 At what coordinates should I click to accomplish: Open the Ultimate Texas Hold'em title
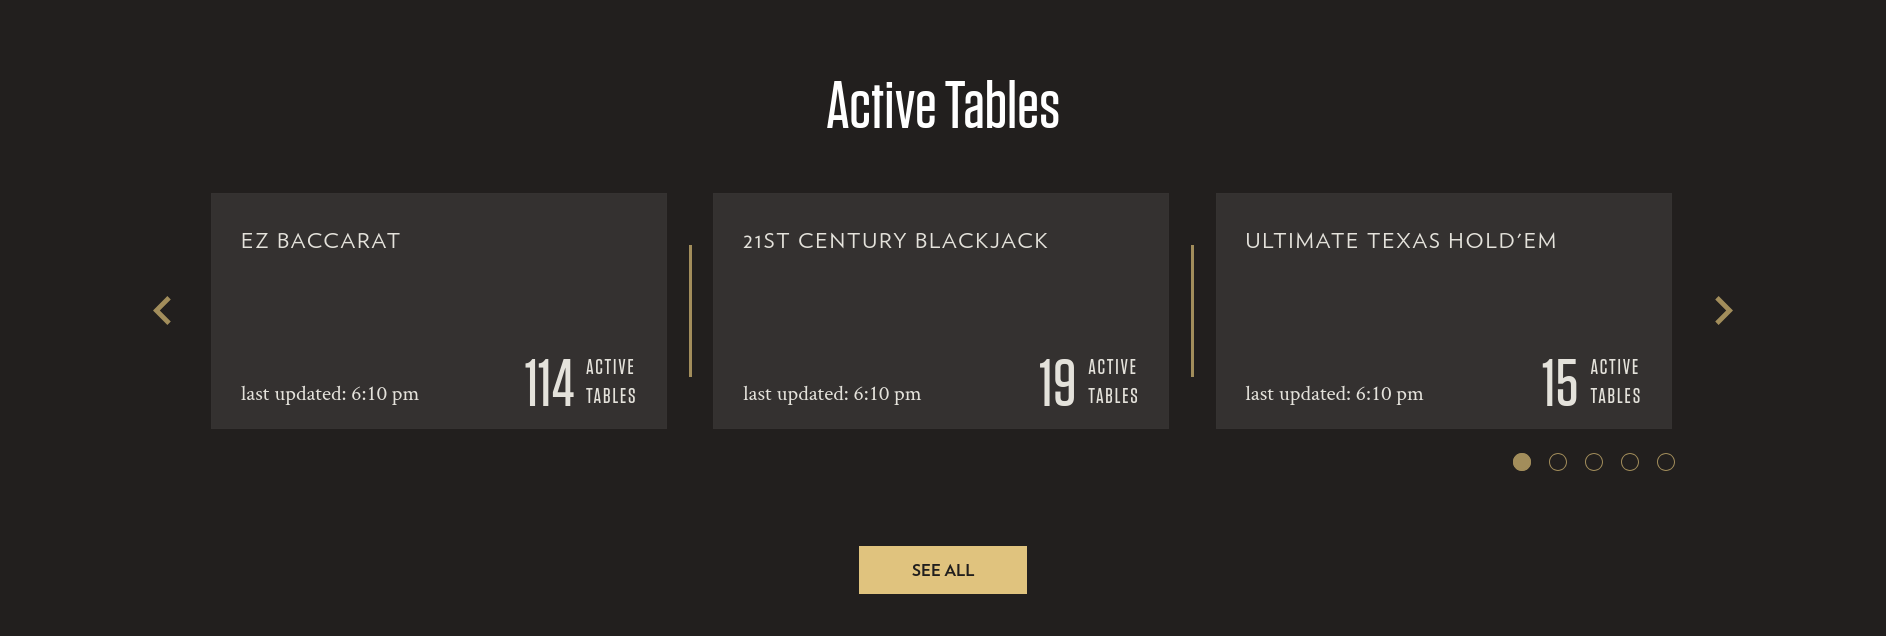click(1400, 241)
